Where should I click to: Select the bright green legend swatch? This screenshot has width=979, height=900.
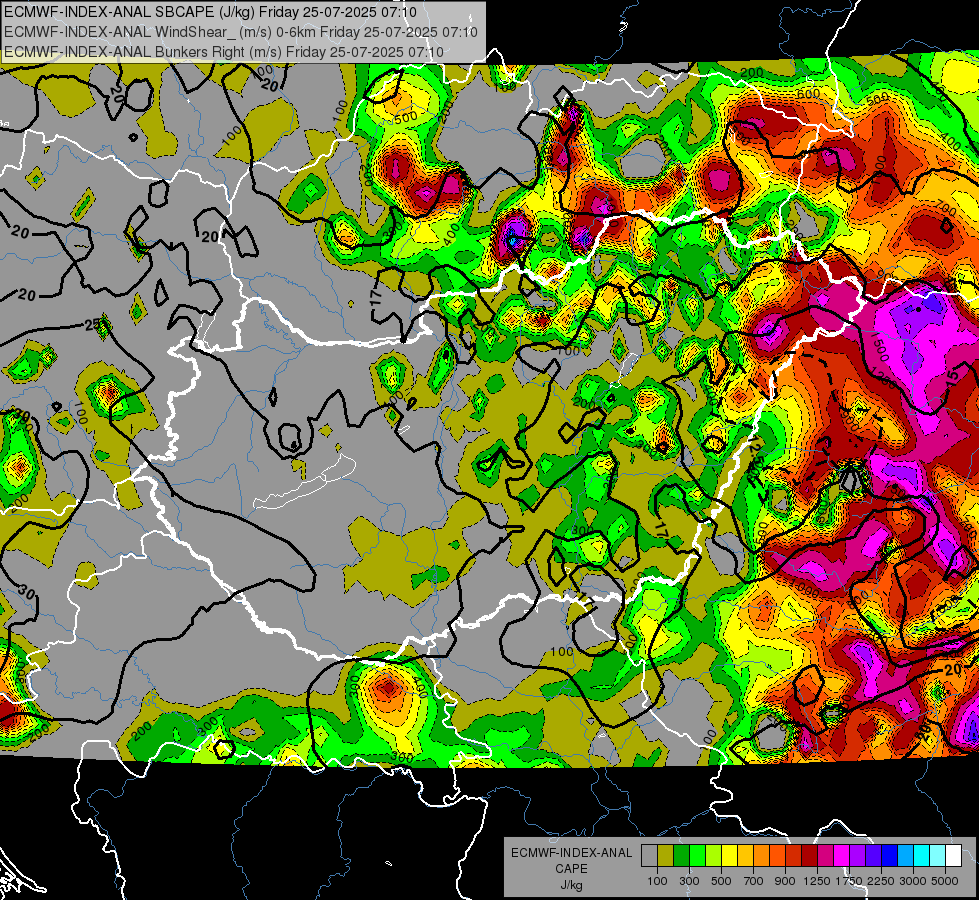click(697, 856)
